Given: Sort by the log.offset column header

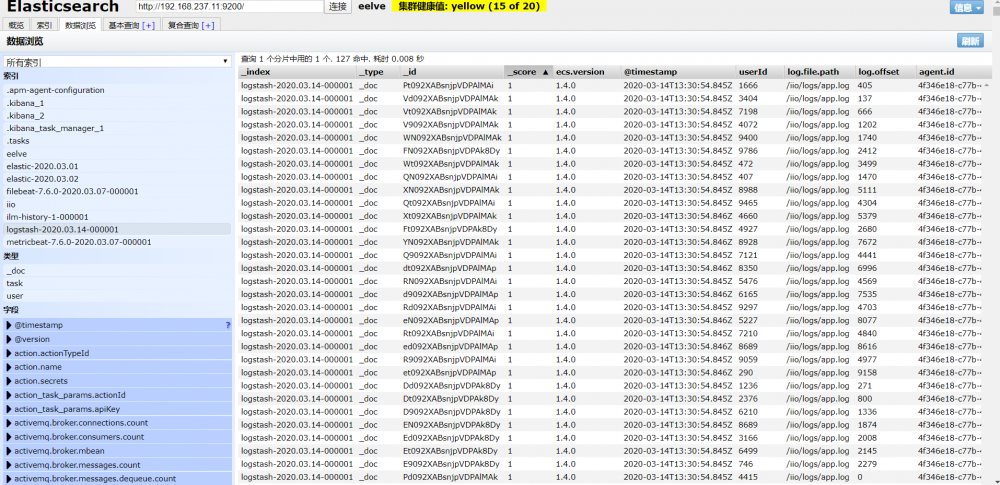Looking at the screenshot, I should point(885,72).
